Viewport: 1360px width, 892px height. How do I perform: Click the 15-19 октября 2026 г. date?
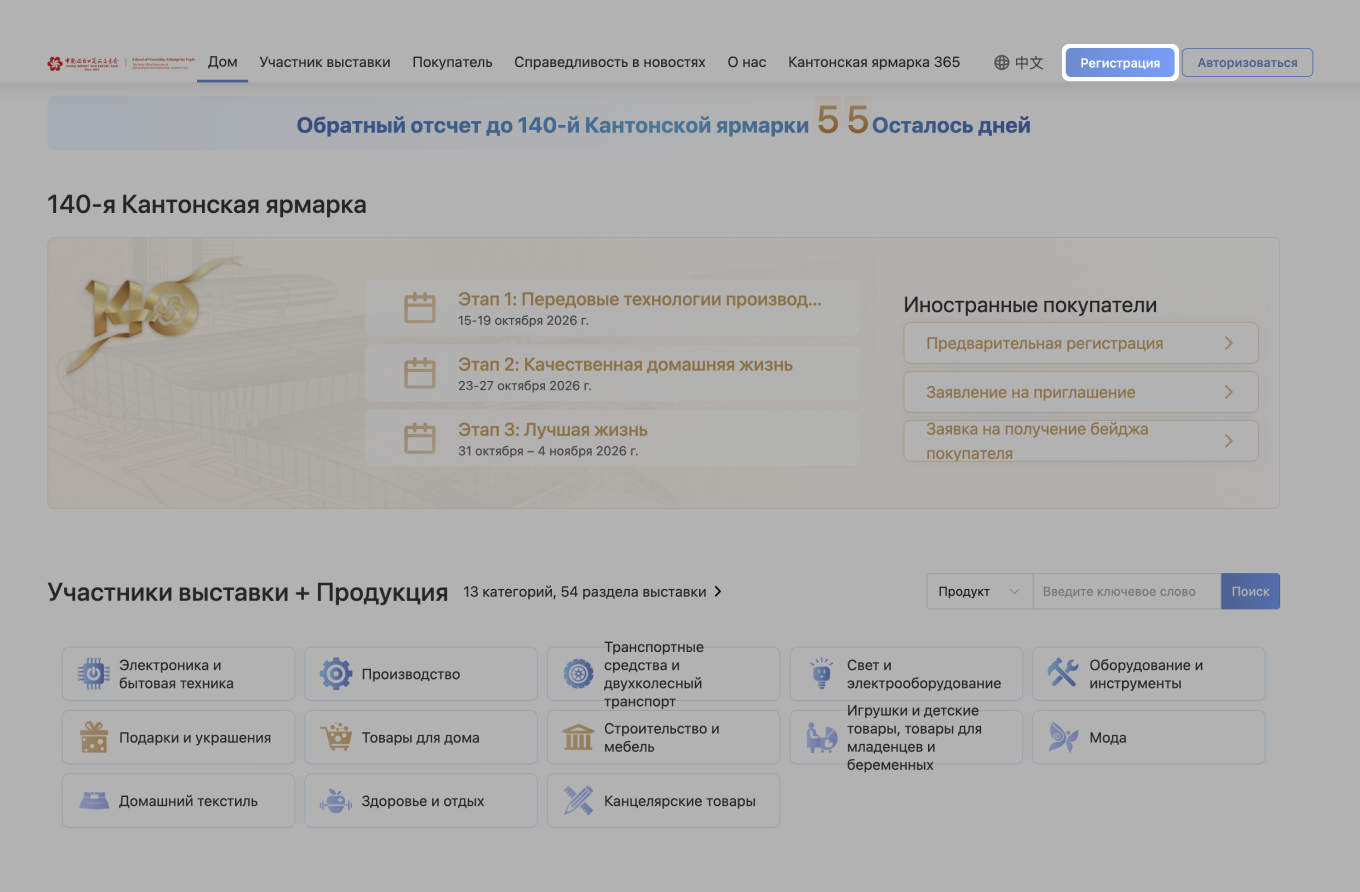(x=523, y=321)
